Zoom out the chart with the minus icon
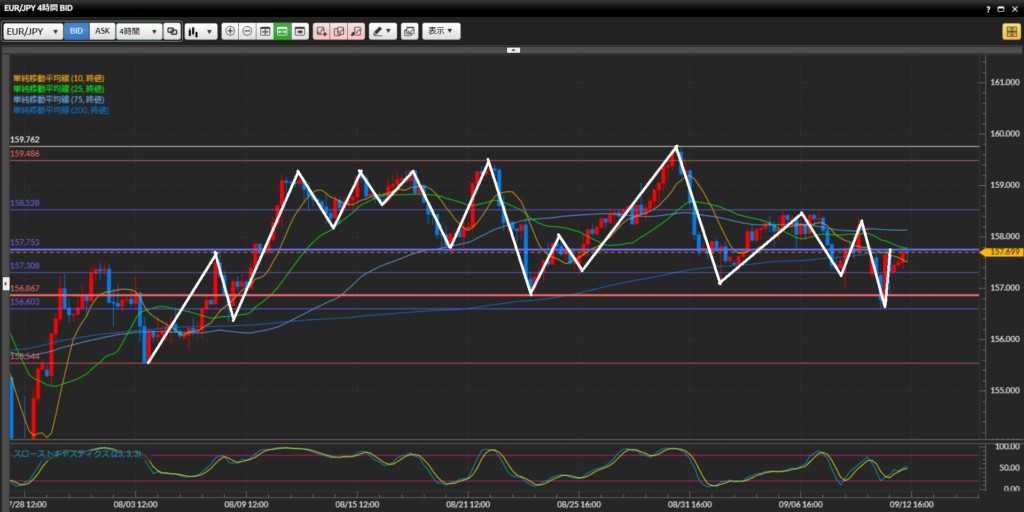Viewport: 1024px width, 512px height. pyautogui.click(x=247, y=31)
